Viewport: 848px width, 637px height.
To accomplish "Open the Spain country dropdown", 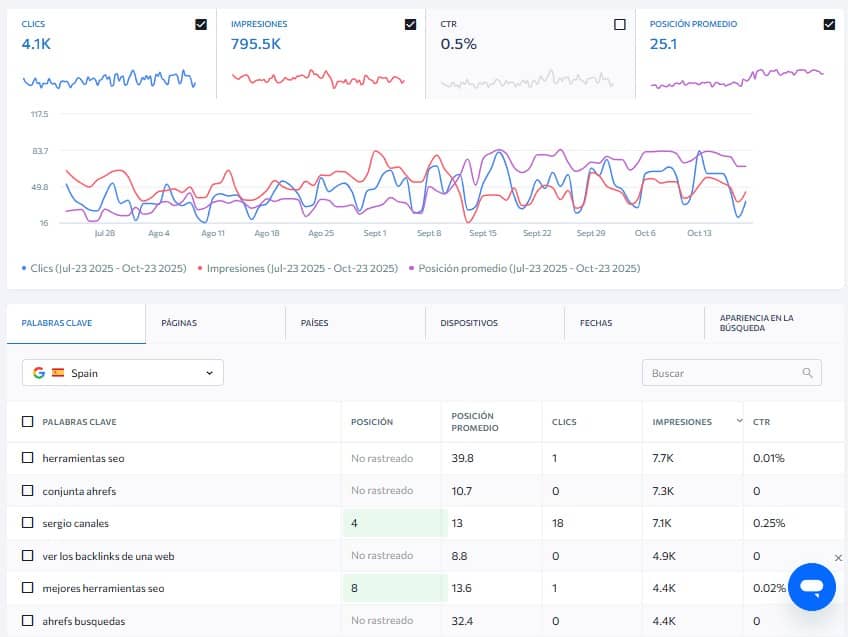I will (123, 373).
